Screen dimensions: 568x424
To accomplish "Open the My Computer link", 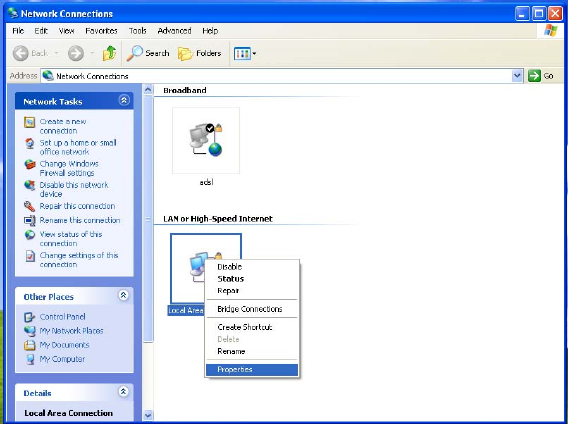I will pos(62,359).
